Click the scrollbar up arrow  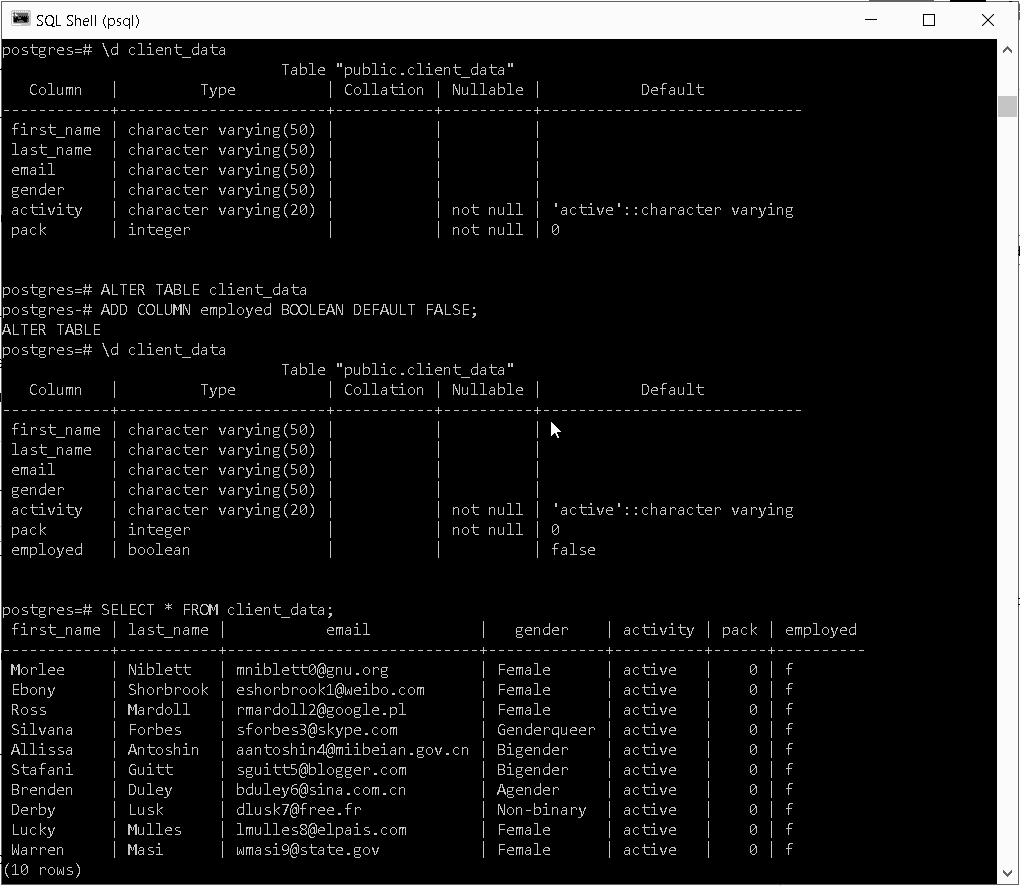1007,48
